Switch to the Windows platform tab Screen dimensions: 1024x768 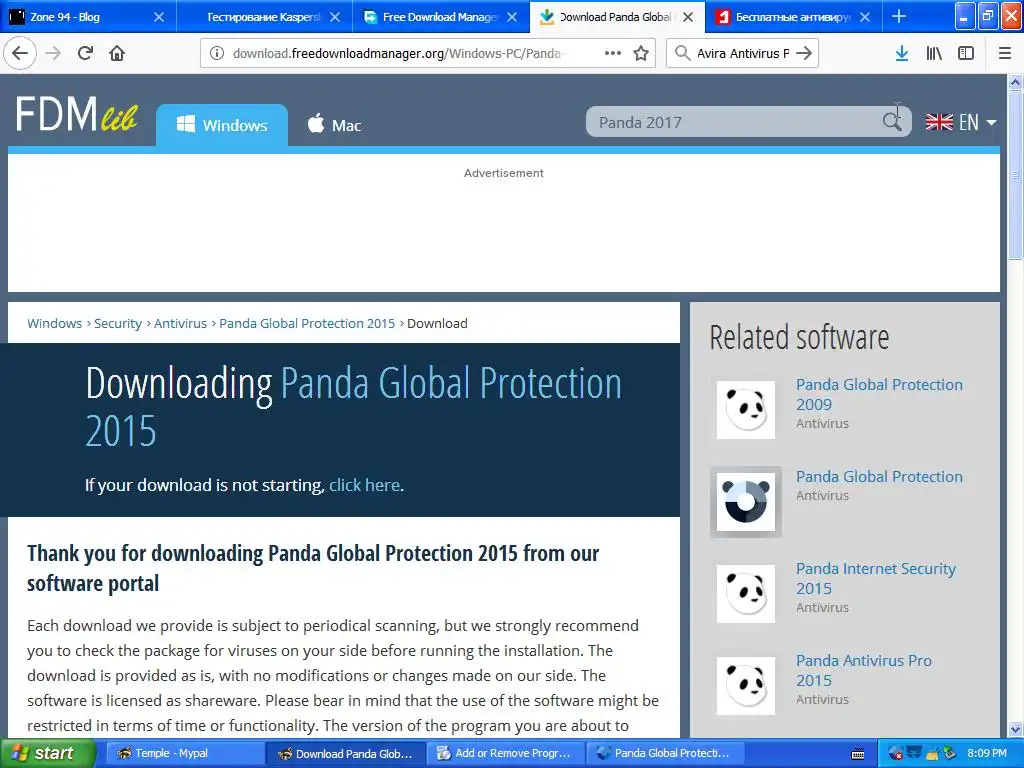pyautogui.click(x=222, y=125)
